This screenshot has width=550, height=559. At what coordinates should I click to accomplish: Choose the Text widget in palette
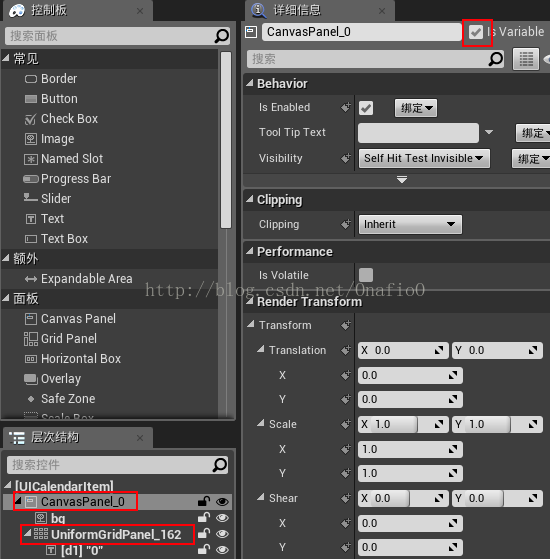(x=44, y=219)
